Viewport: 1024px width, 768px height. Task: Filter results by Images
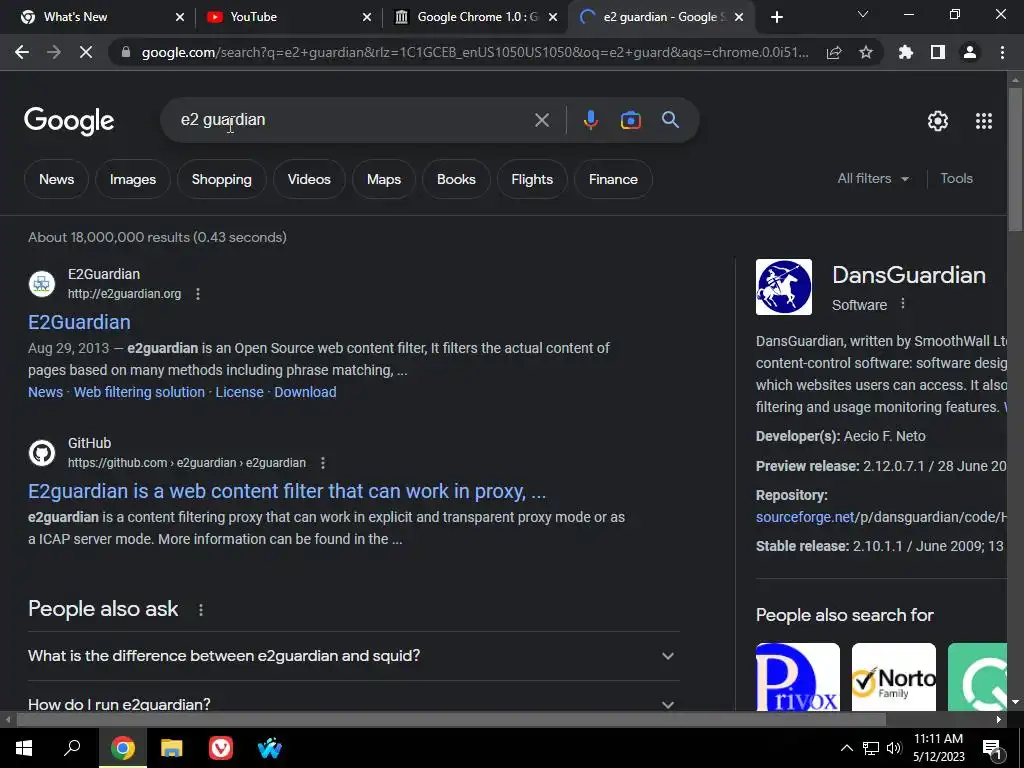pyautogui.click(x=133, y=179)
